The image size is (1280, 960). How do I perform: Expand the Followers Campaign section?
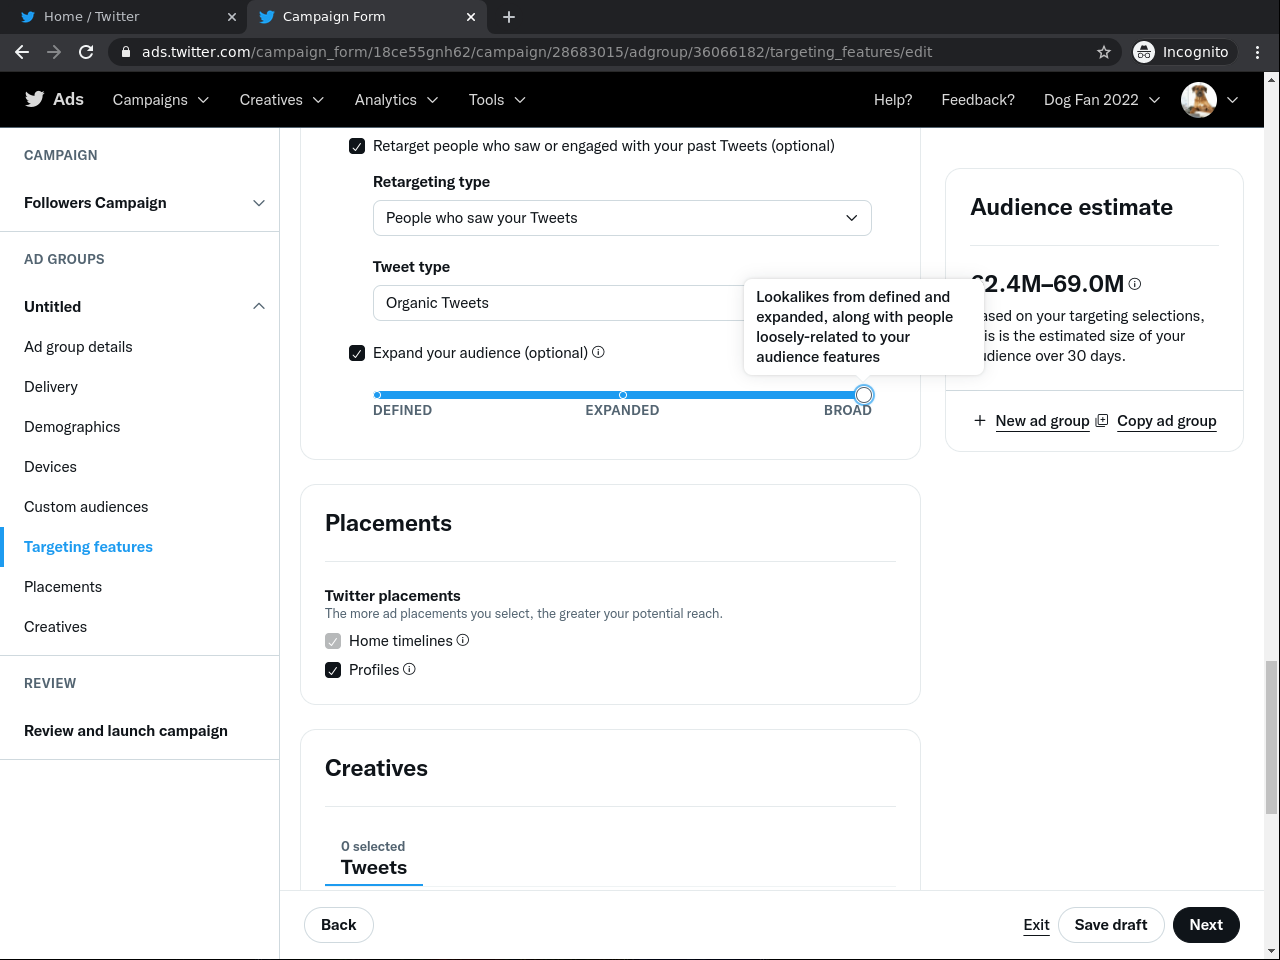point(259,203)
